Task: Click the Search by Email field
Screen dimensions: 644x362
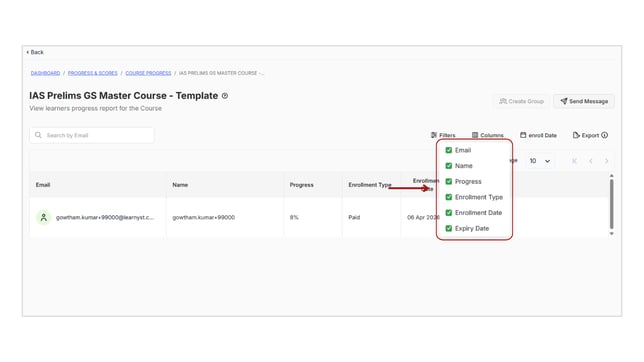Action: point(92,135)
